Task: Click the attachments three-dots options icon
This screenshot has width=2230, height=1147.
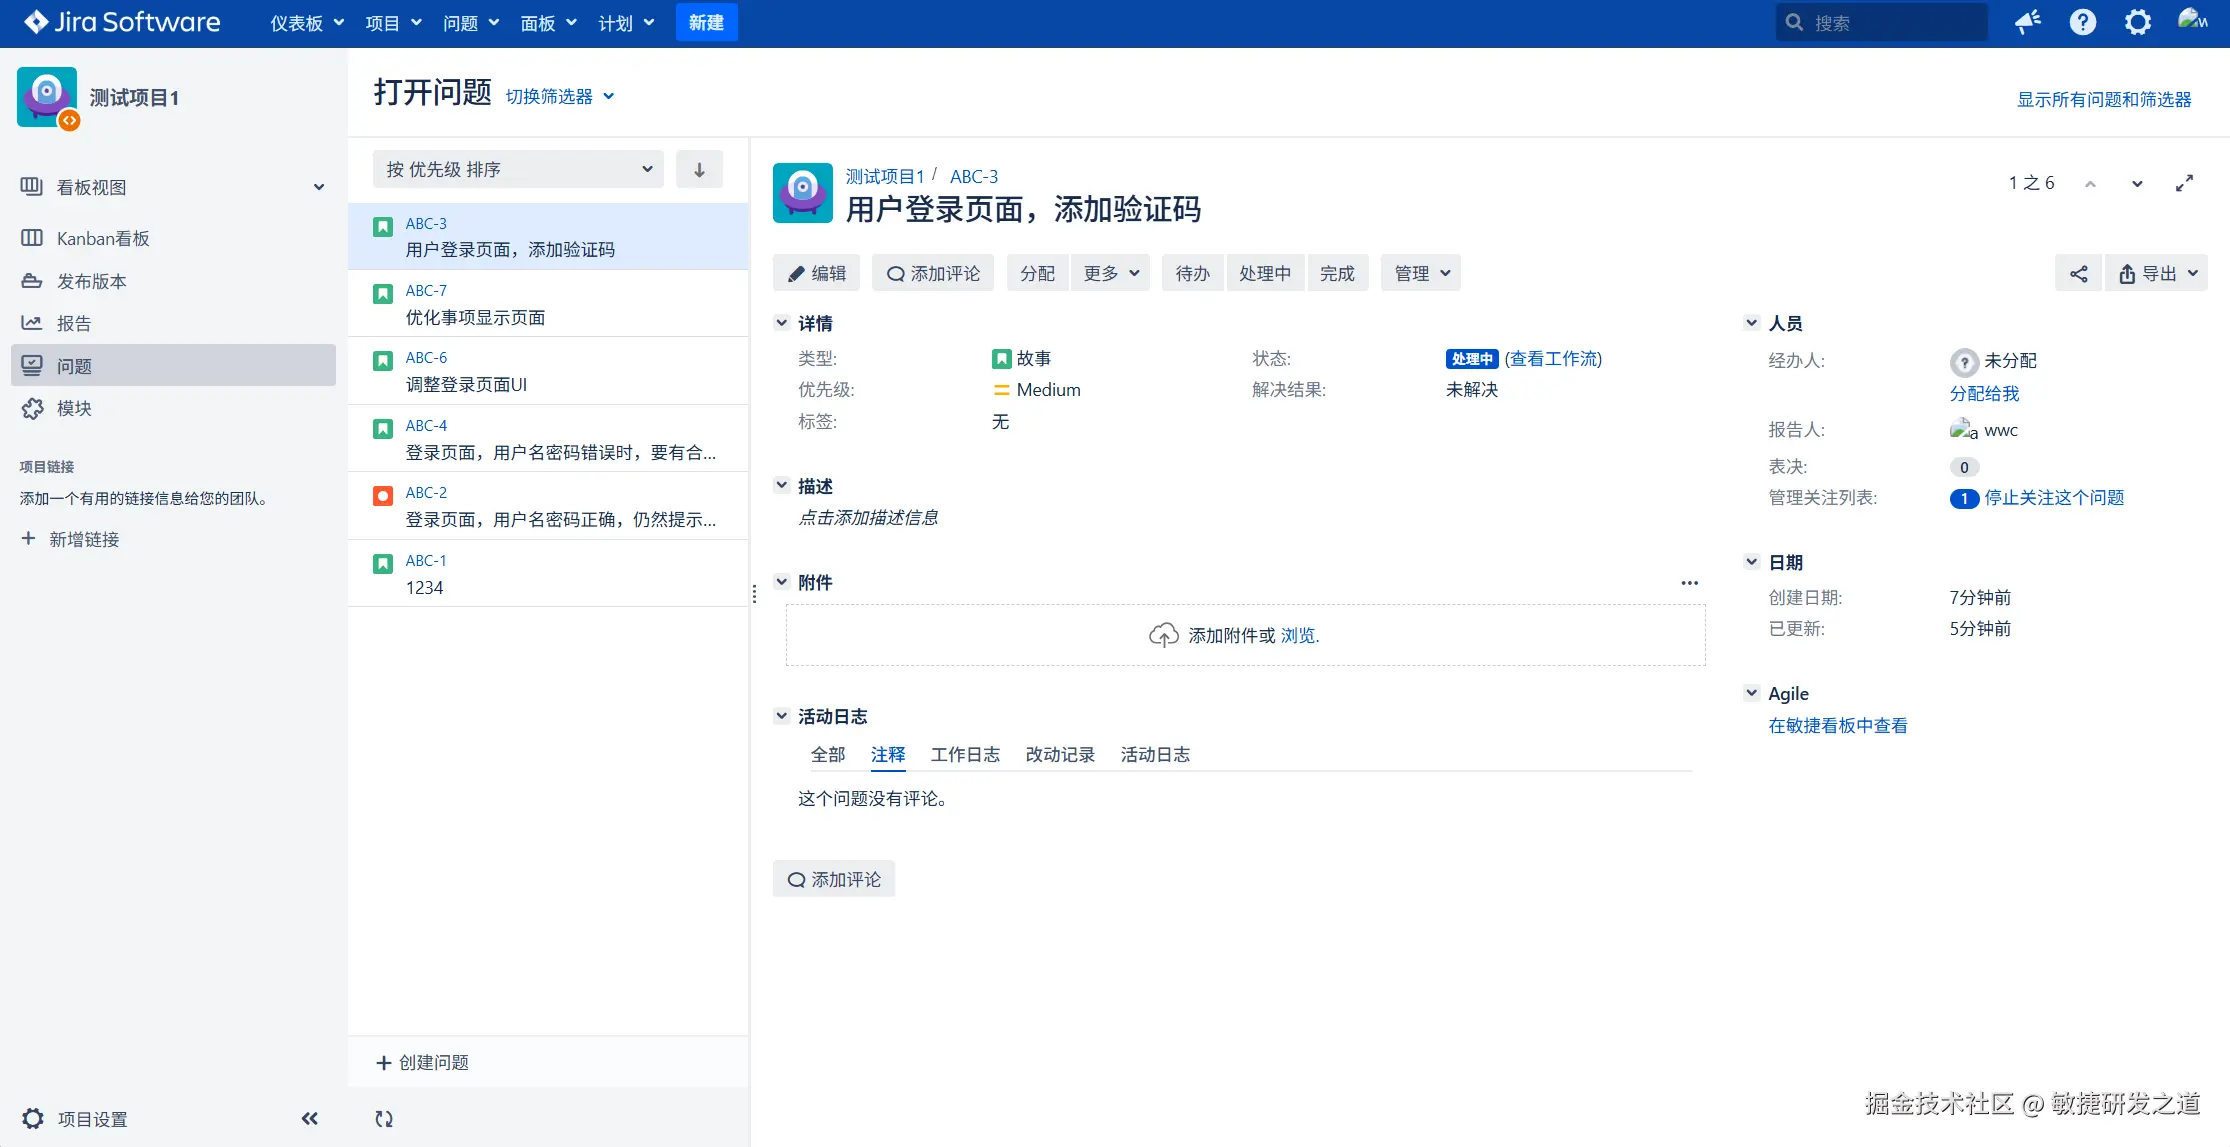Action: [1689, 583]
